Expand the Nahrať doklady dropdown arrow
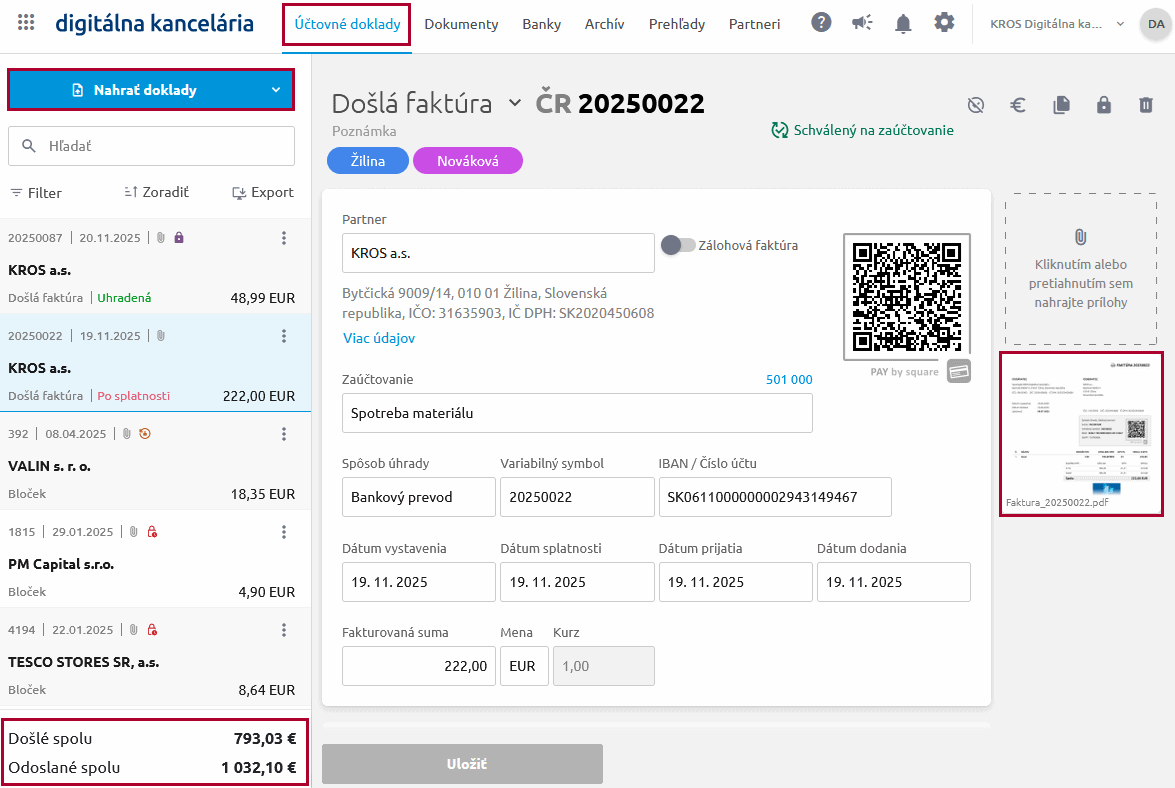 [276, 90]
